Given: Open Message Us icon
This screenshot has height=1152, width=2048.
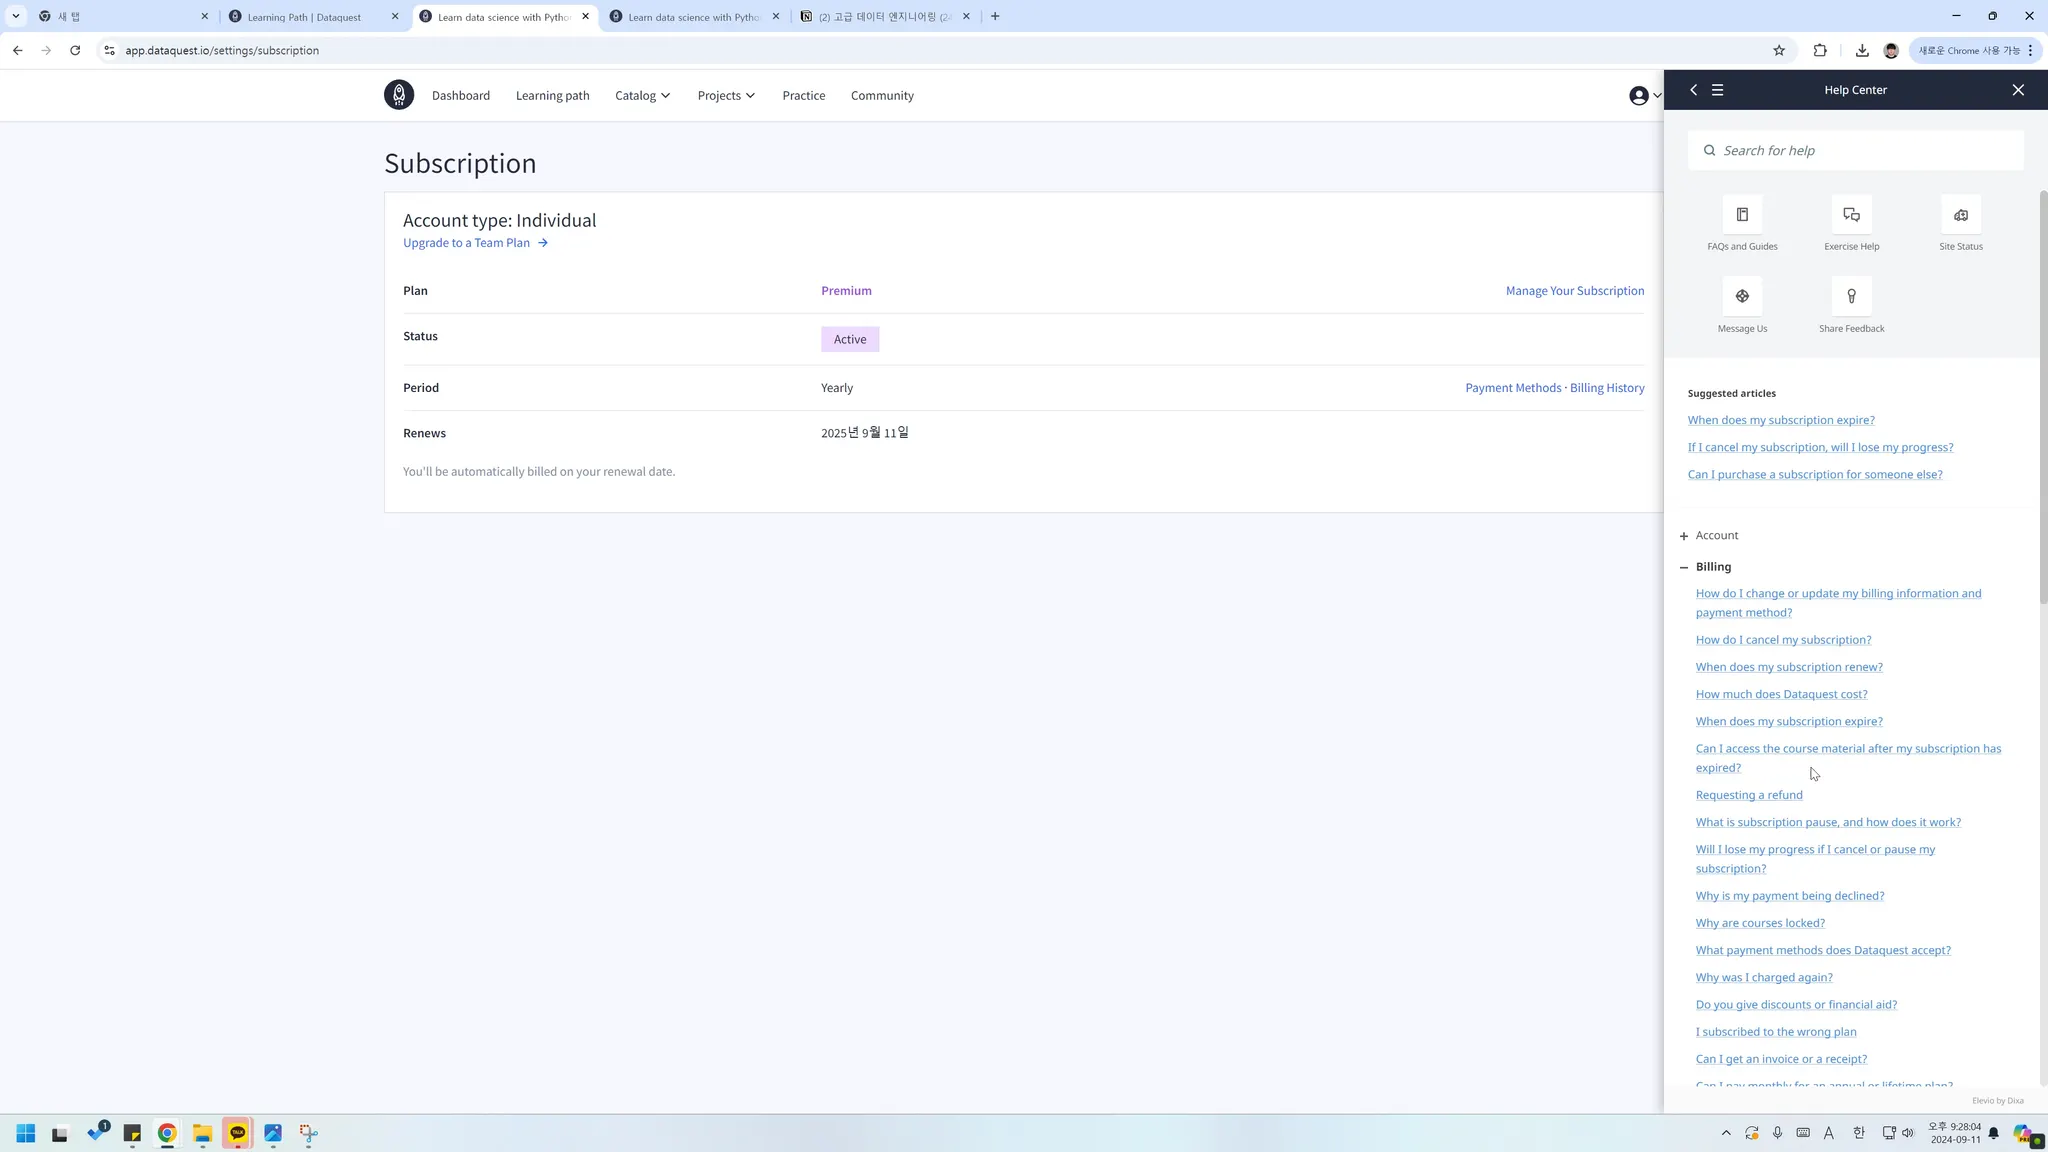Looking at the screenshot, I should click(1742, 297).
